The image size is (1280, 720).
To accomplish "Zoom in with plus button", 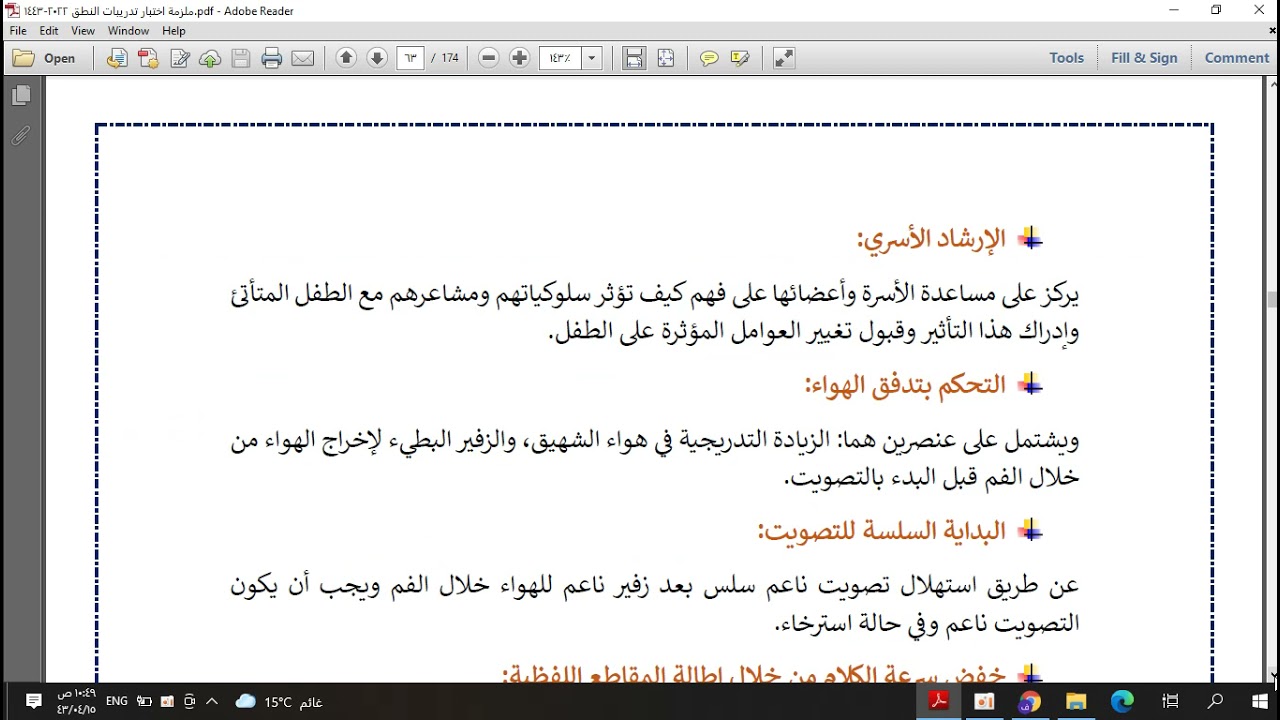I will click(519, 58).
